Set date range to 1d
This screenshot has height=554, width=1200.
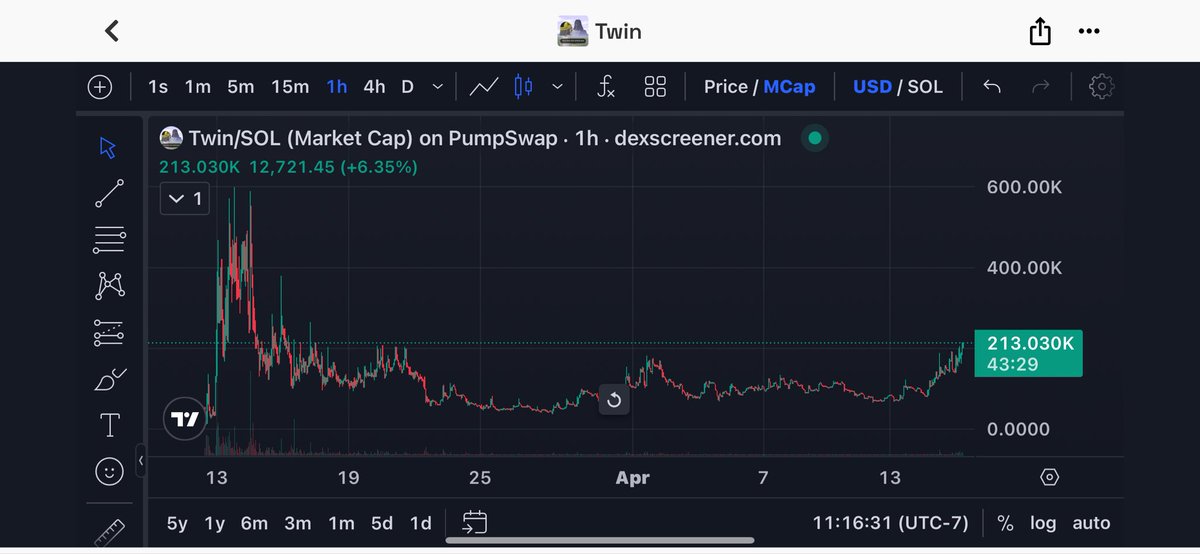click(421, 523)
